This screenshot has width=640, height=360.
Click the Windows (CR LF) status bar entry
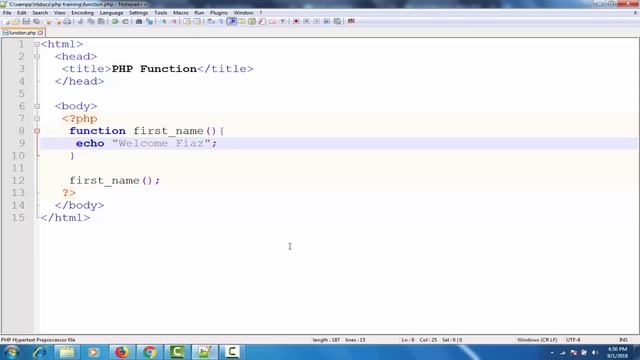click(537, 340)
